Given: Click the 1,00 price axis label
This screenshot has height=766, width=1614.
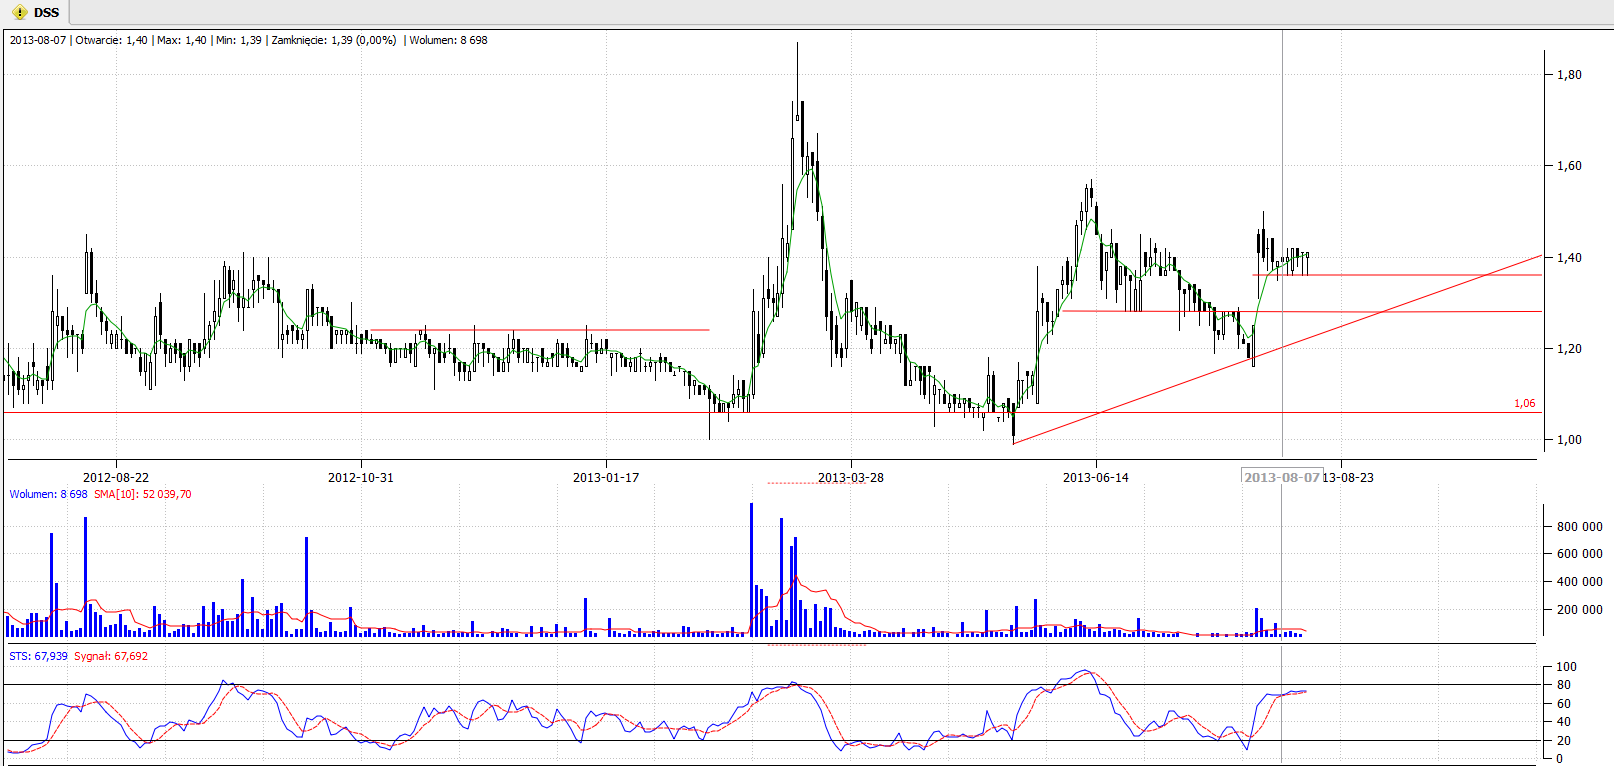Looking at the screenshot, I should click(1569, 440).
